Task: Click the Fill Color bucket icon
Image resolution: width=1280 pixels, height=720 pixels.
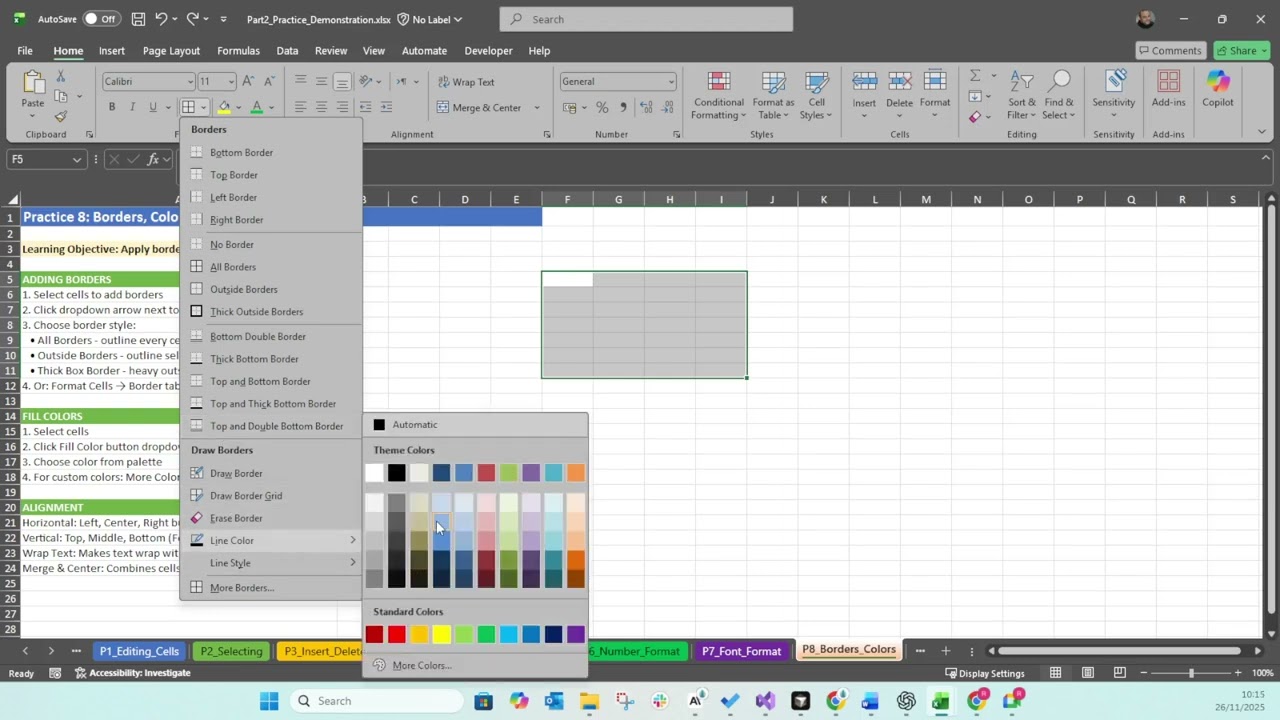Action: [224, 107]
